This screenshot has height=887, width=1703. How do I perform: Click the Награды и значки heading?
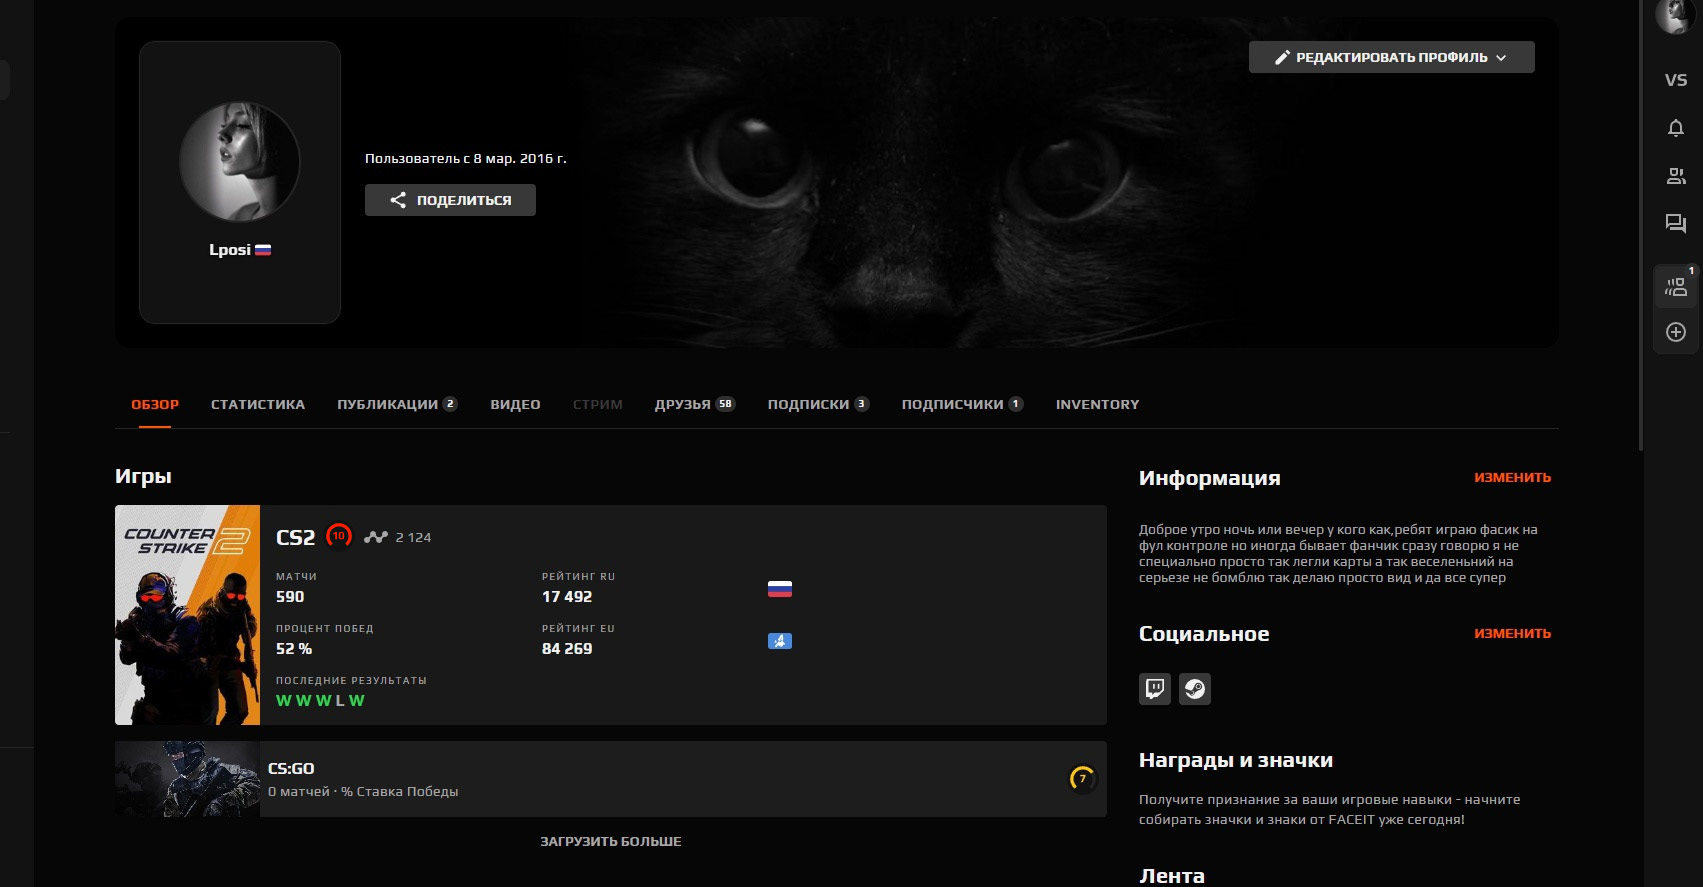click(1236, 761)
